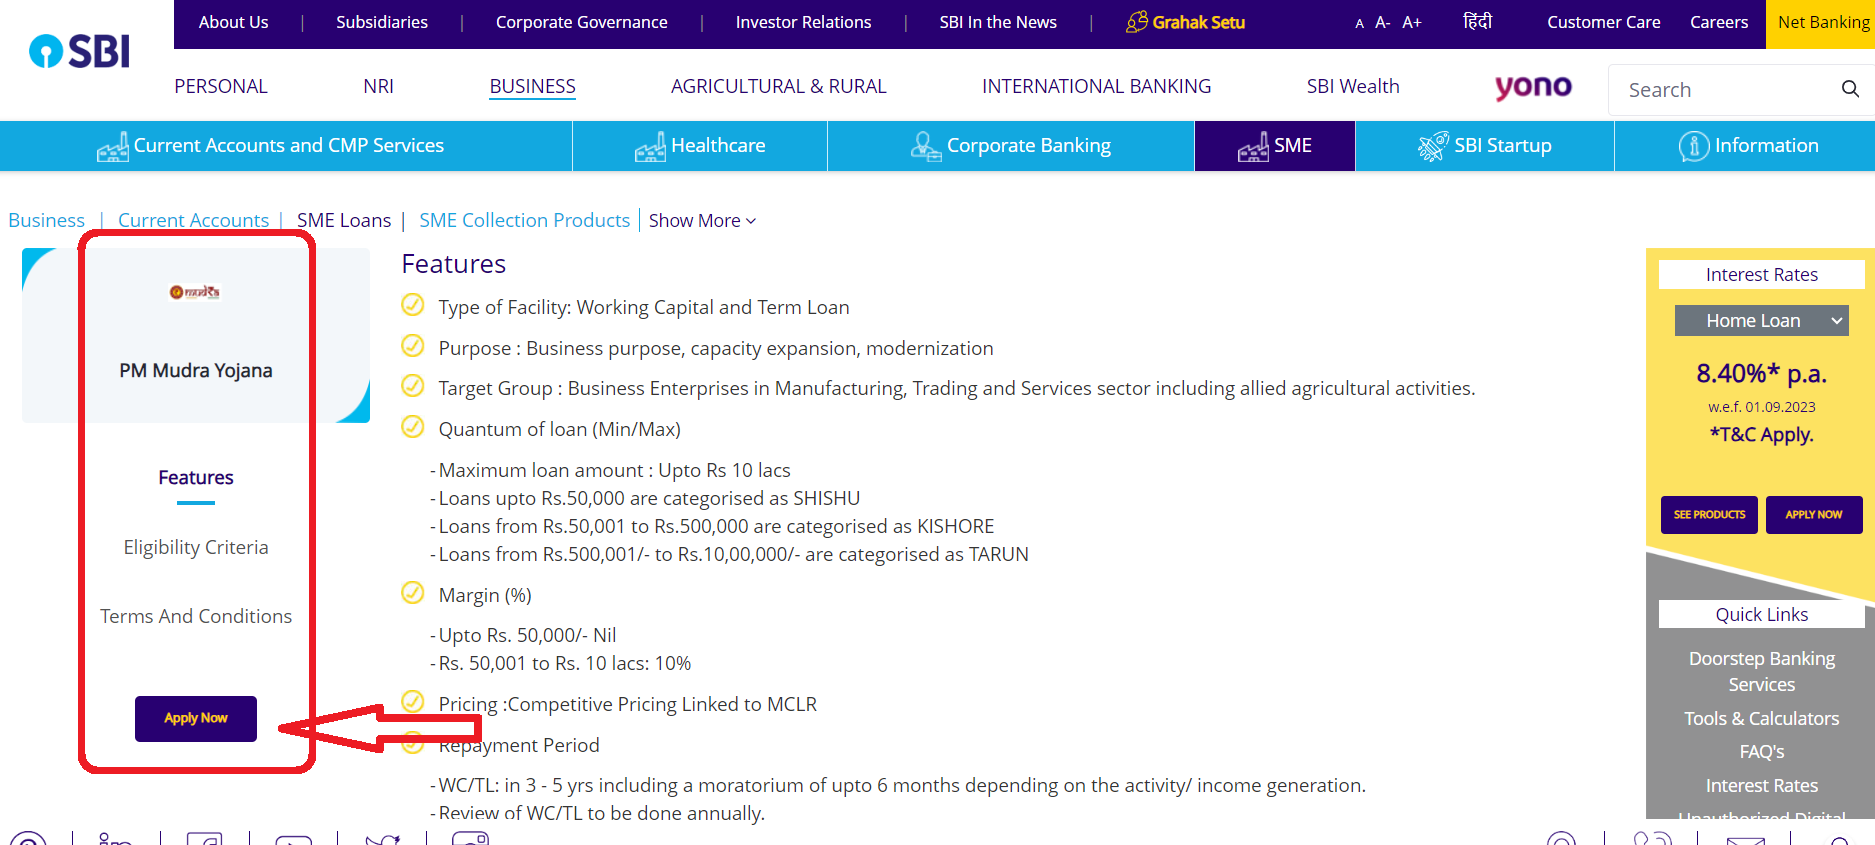Image resolution: width=1875 pixels, height=845 pixels.
Task: Expand the Show More dropdown
Action: pos(702,220)
